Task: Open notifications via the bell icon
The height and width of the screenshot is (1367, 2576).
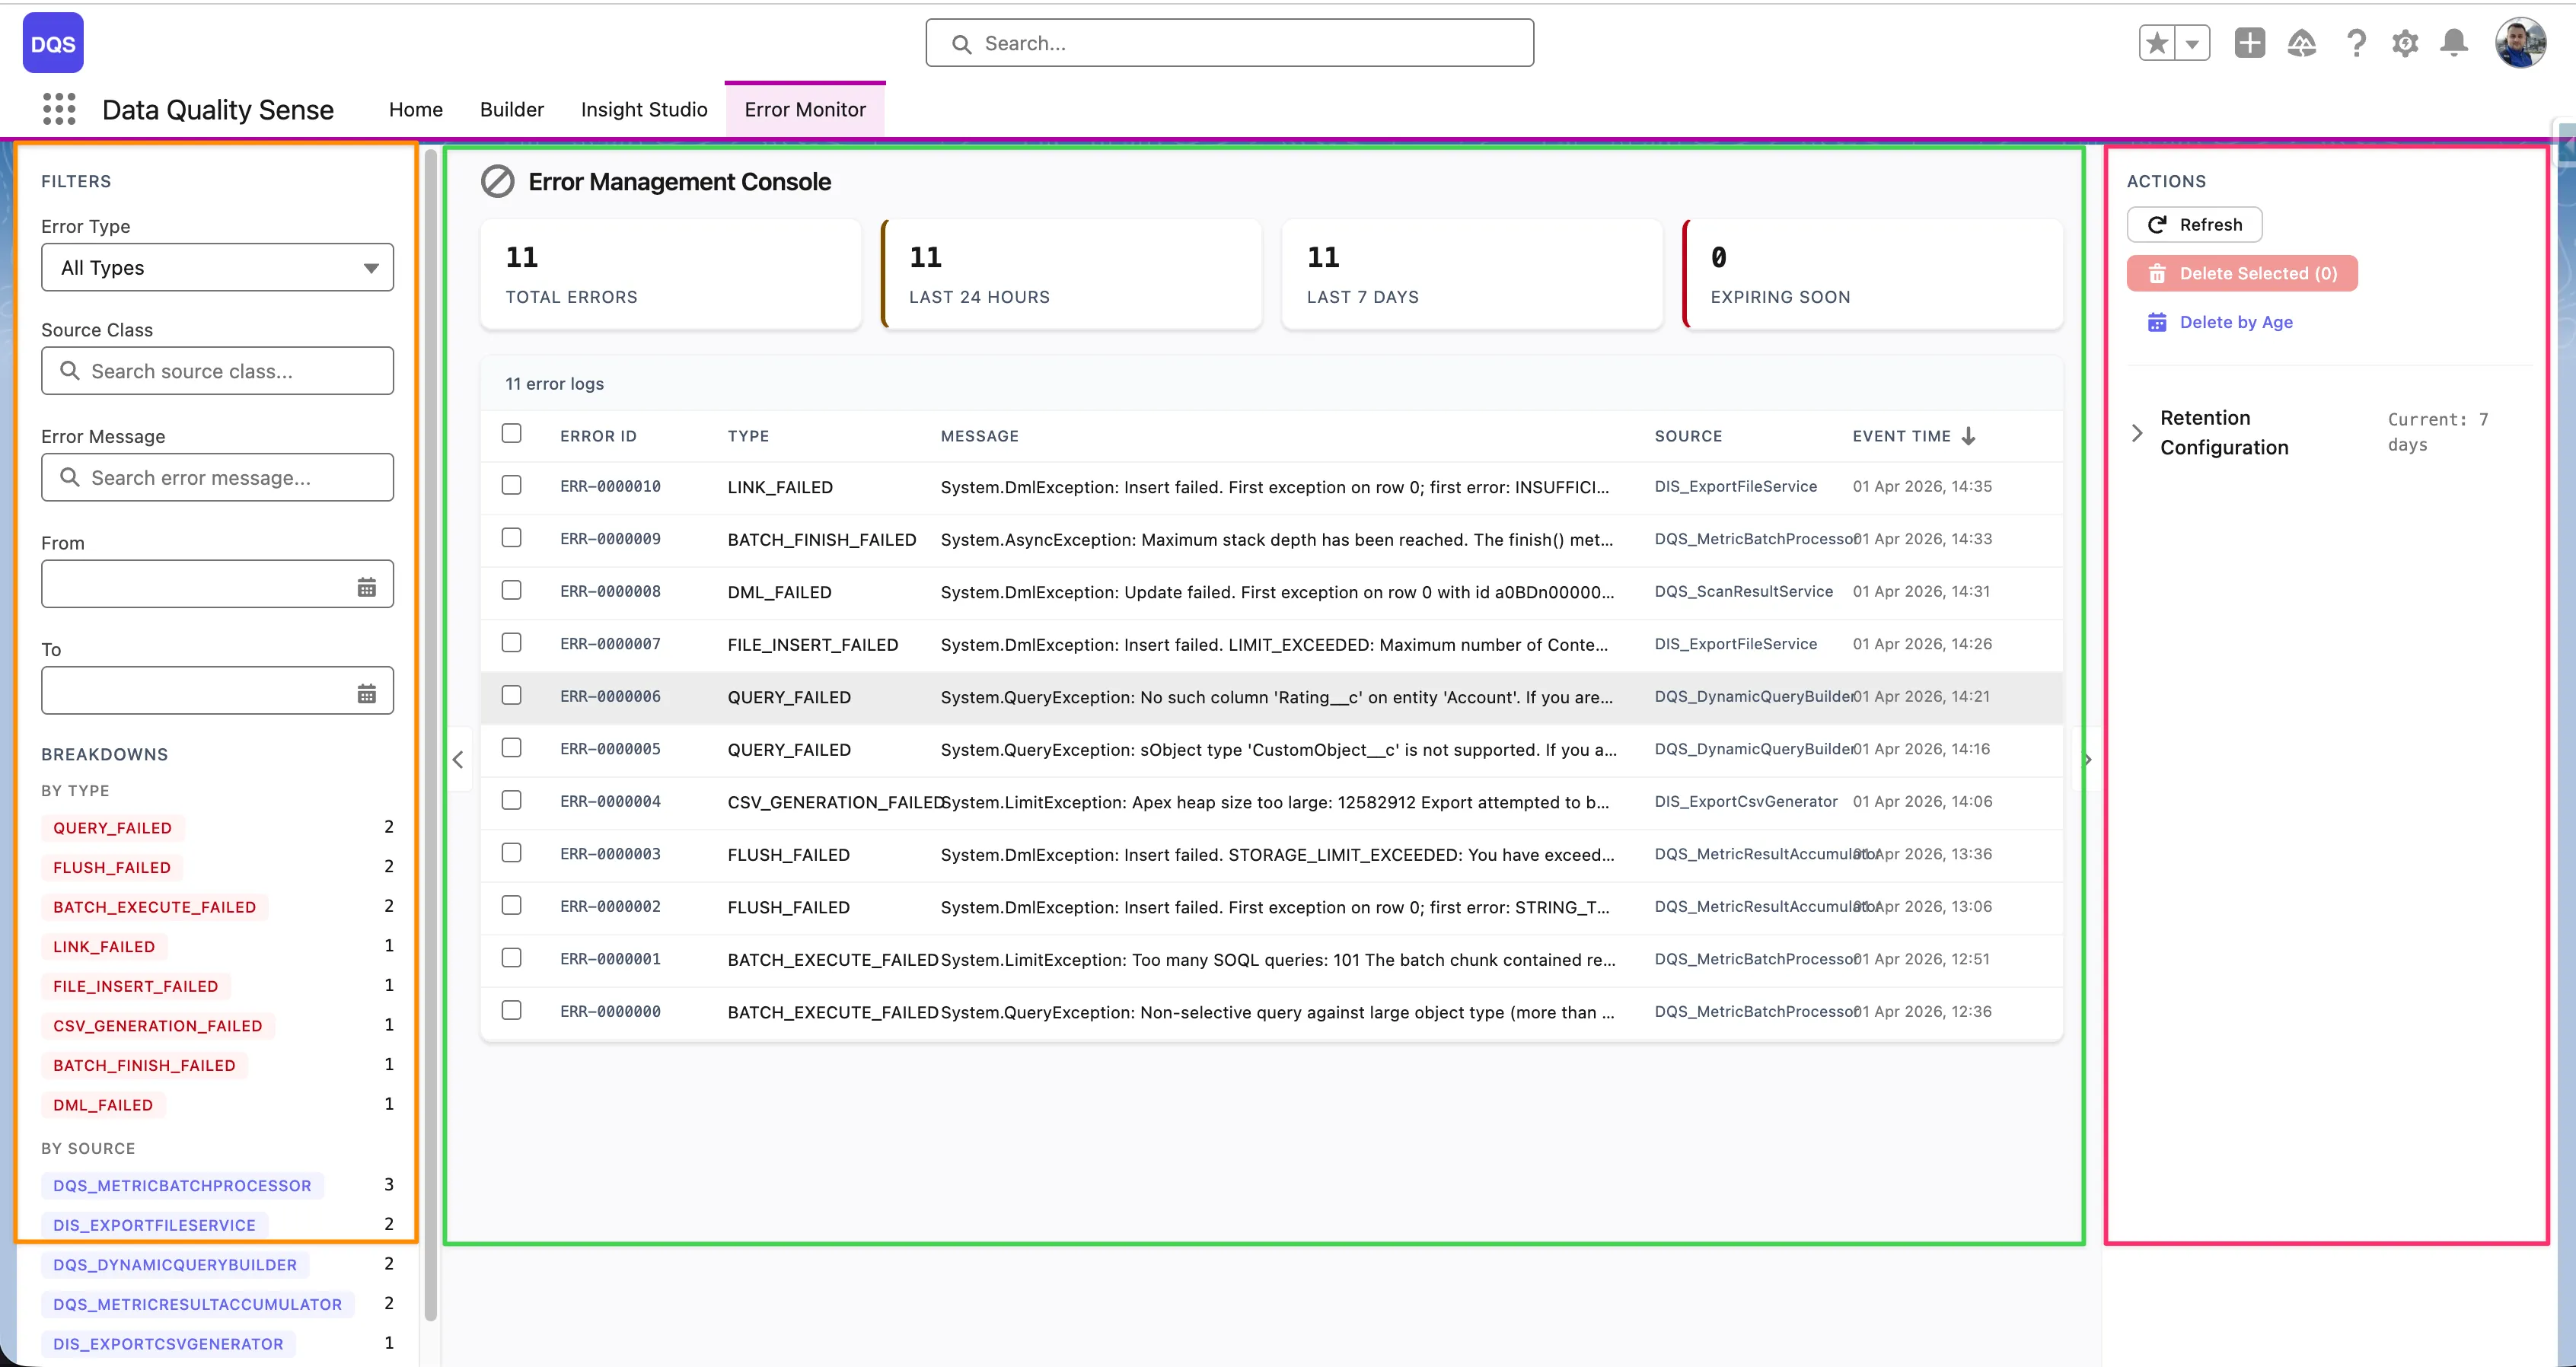Action: pos(2453,43)
